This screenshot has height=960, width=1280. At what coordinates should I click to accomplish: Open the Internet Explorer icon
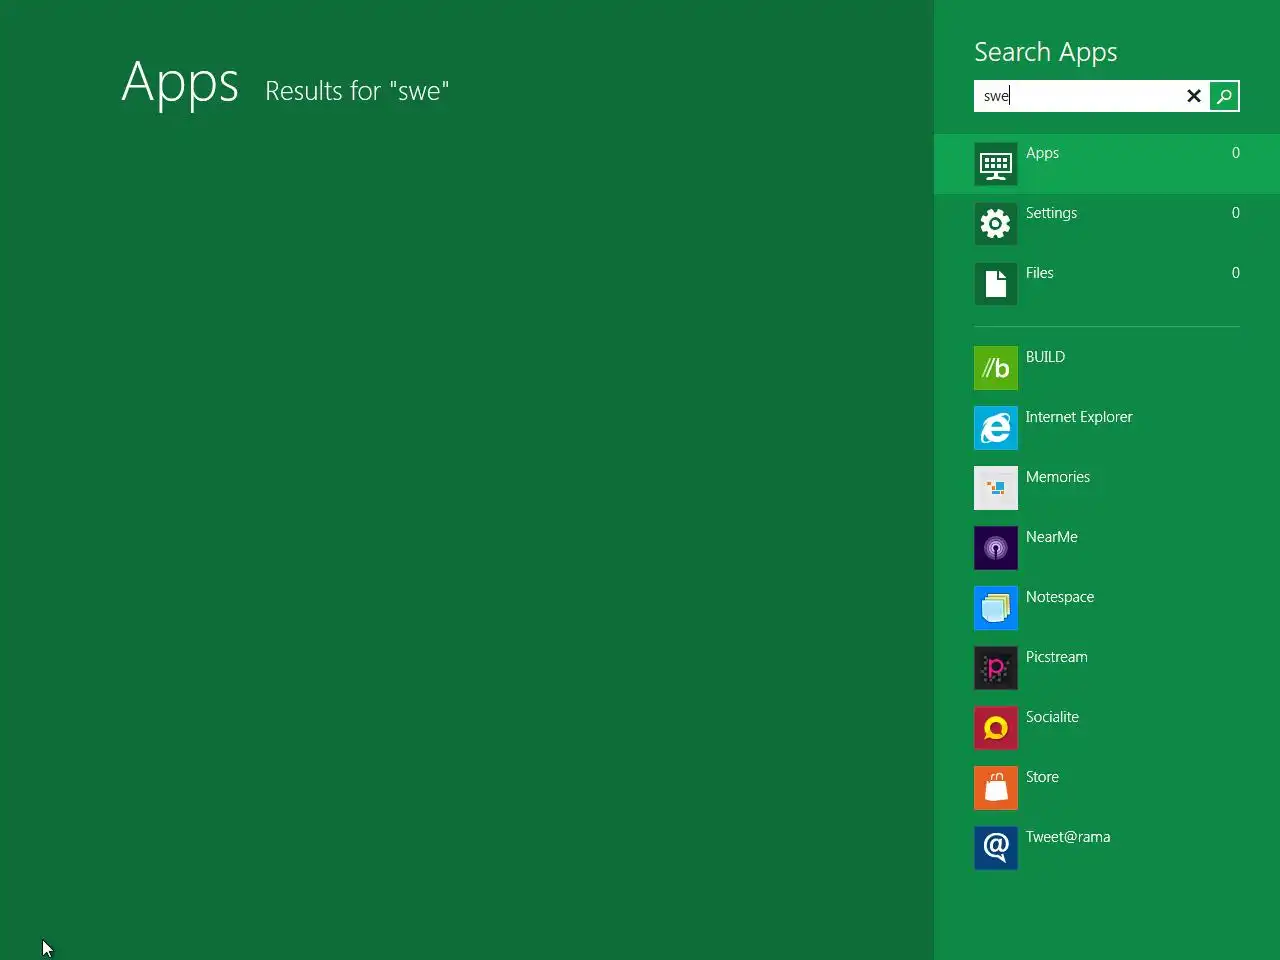[996, 428]
